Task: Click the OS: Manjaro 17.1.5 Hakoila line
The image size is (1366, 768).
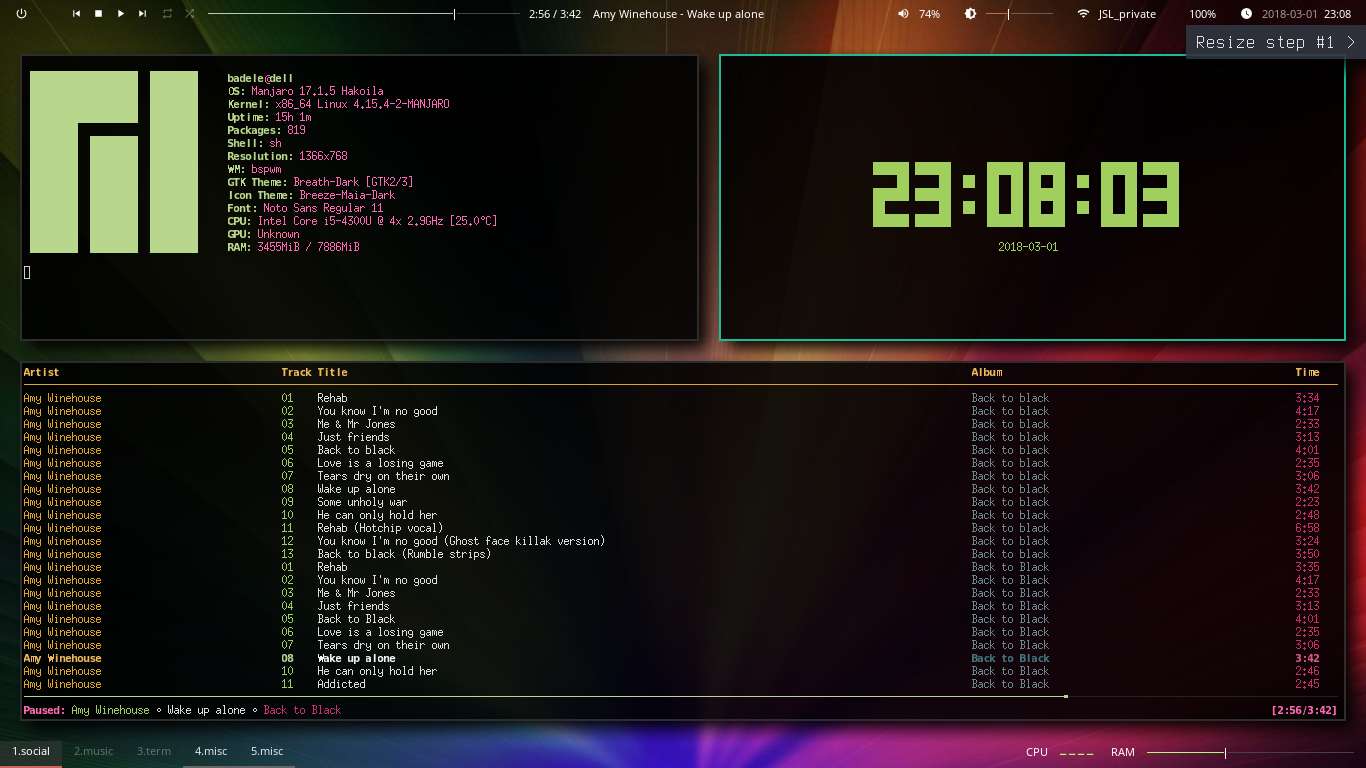Action: (x=305, y=91)
